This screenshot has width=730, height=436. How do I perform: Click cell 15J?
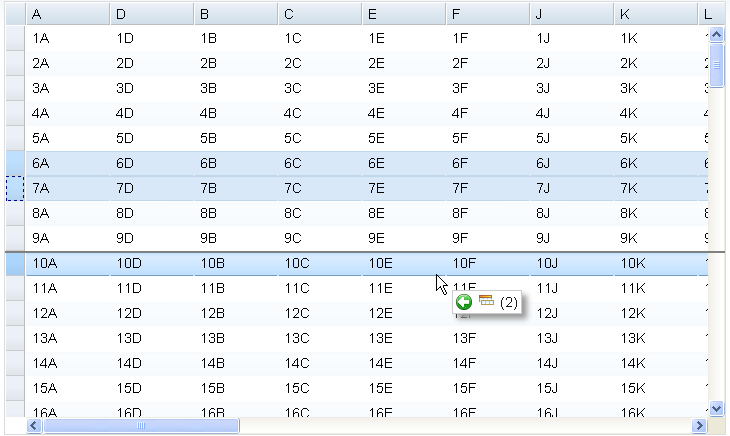(572, 389)
